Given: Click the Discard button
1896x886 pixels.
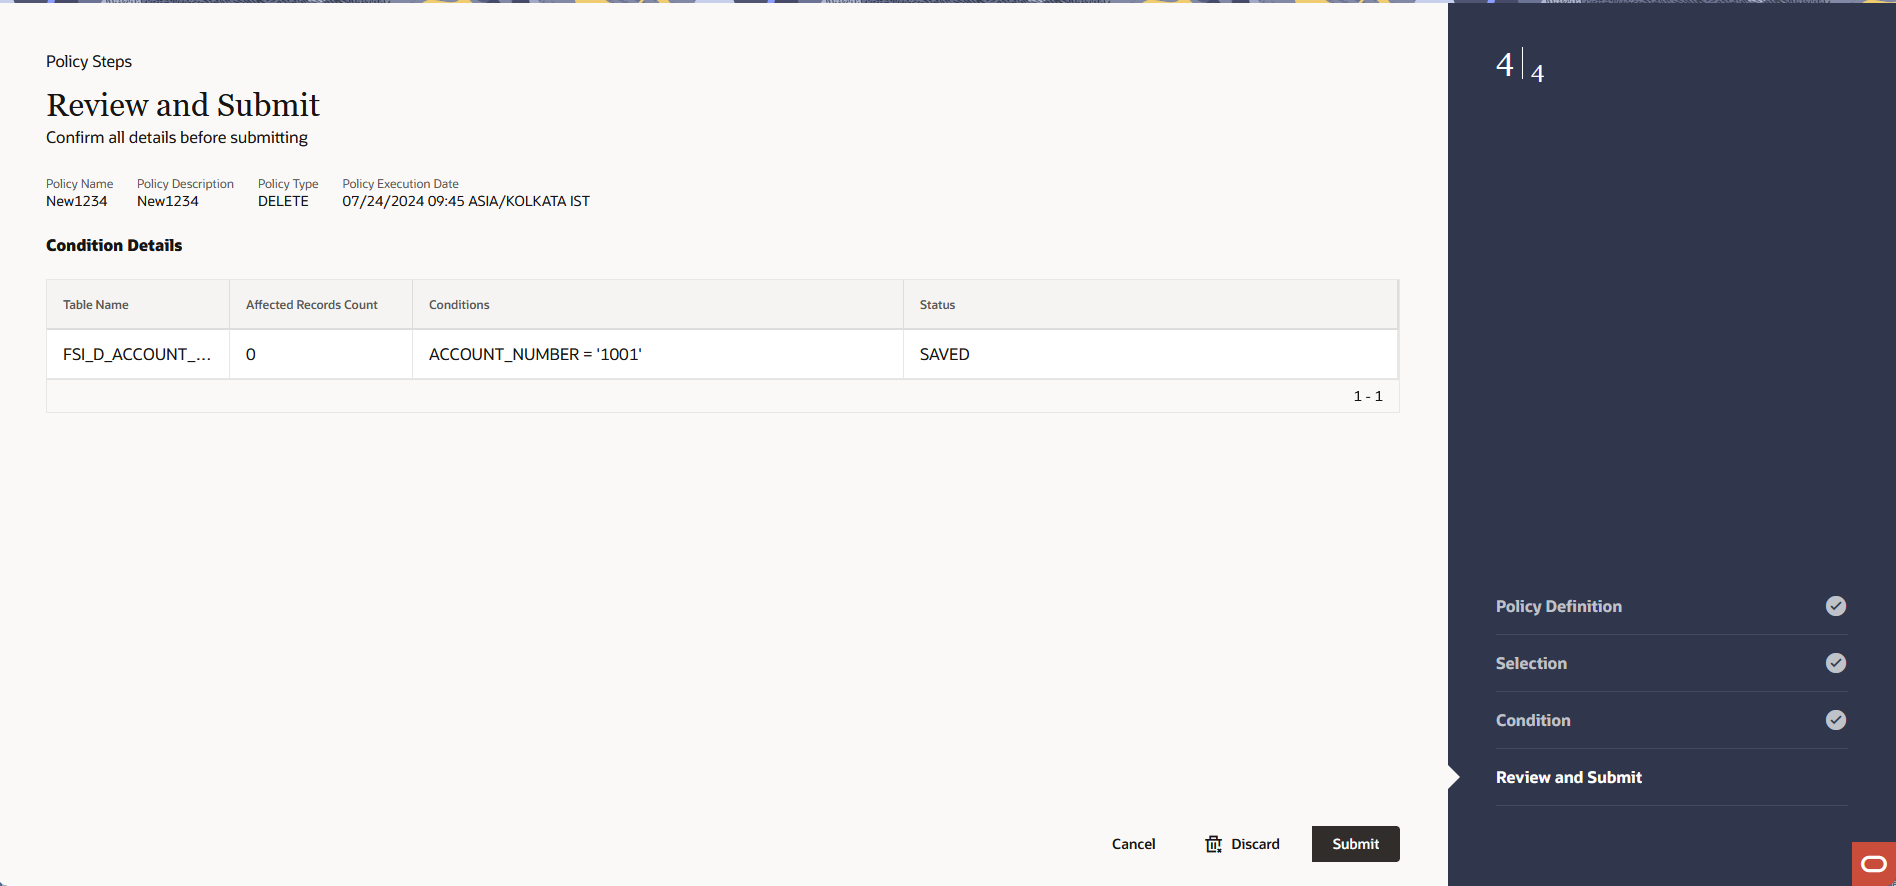Looking at the screenshot, I should [x=1242, y=844].
